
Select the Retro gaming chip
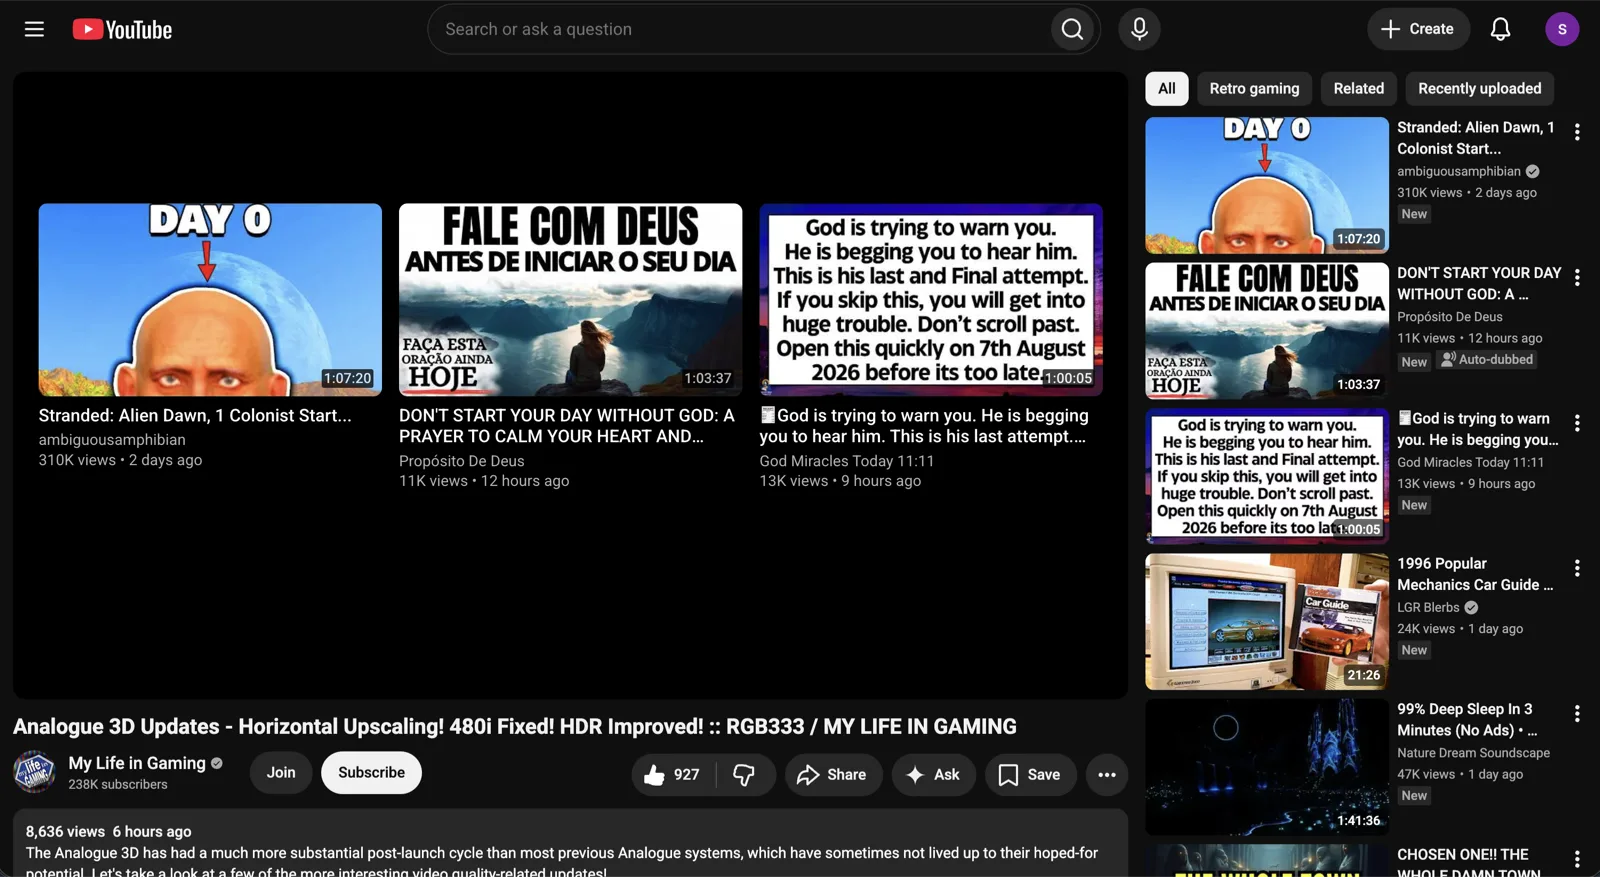(x=1254, y=89)
